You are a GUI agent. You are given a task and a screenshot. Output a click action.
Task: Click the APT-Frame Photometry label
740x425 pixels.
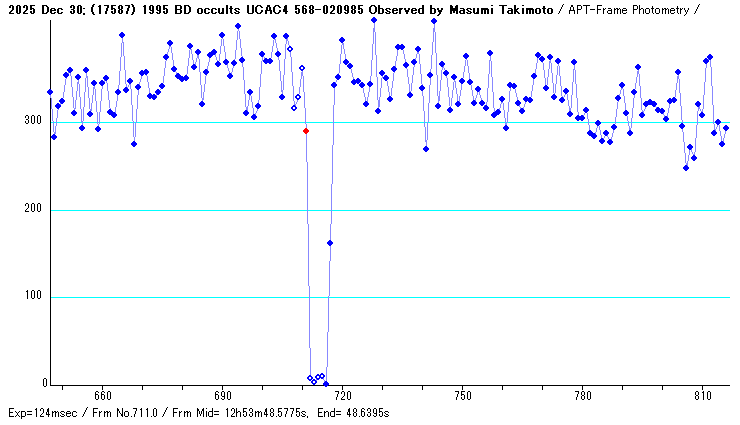[632, 10]
